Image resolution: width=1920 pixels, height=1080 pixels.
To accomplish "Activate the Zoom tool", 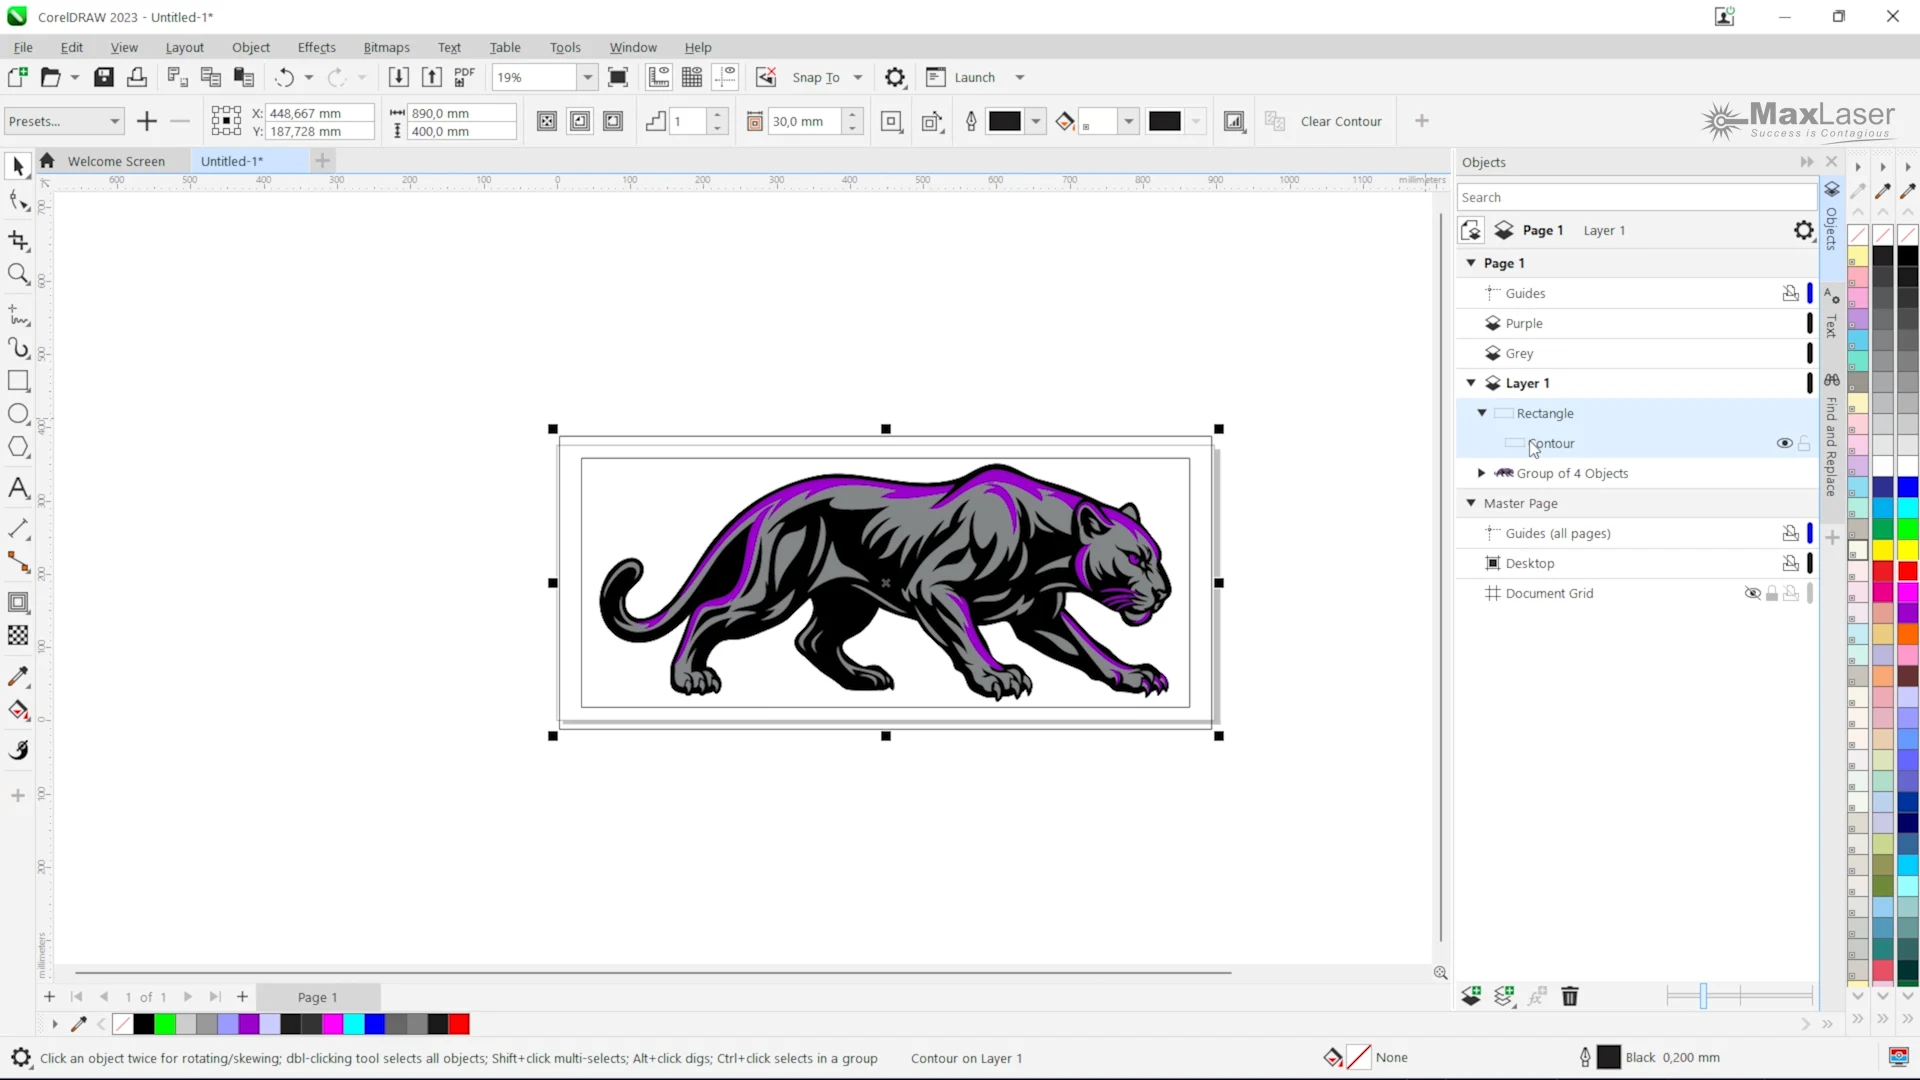I will (18, 274).
